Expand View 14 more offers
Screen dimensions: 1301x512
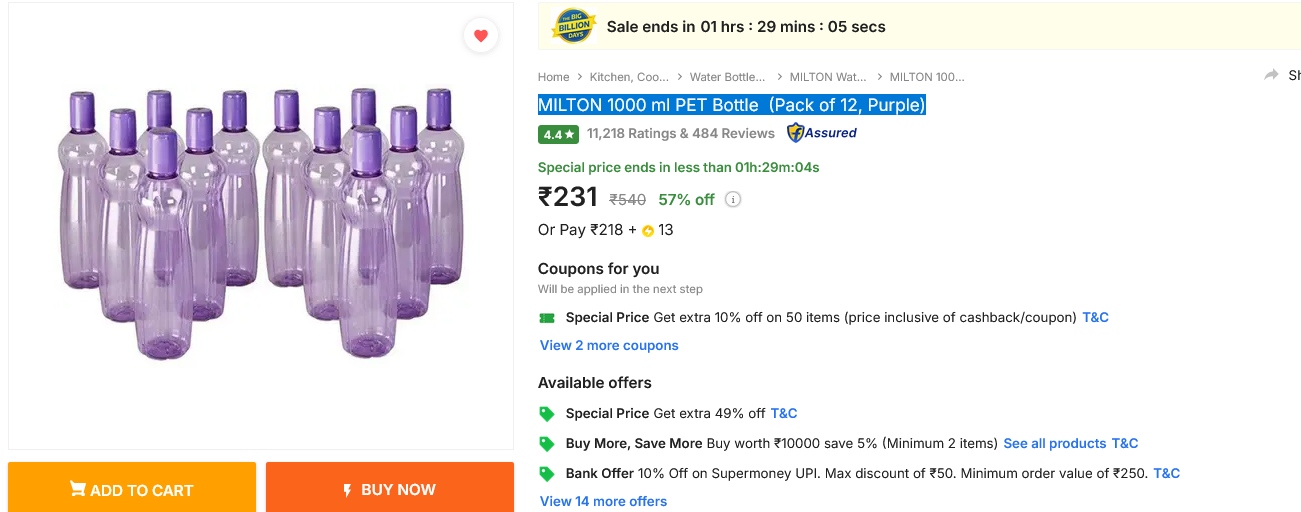603,501
